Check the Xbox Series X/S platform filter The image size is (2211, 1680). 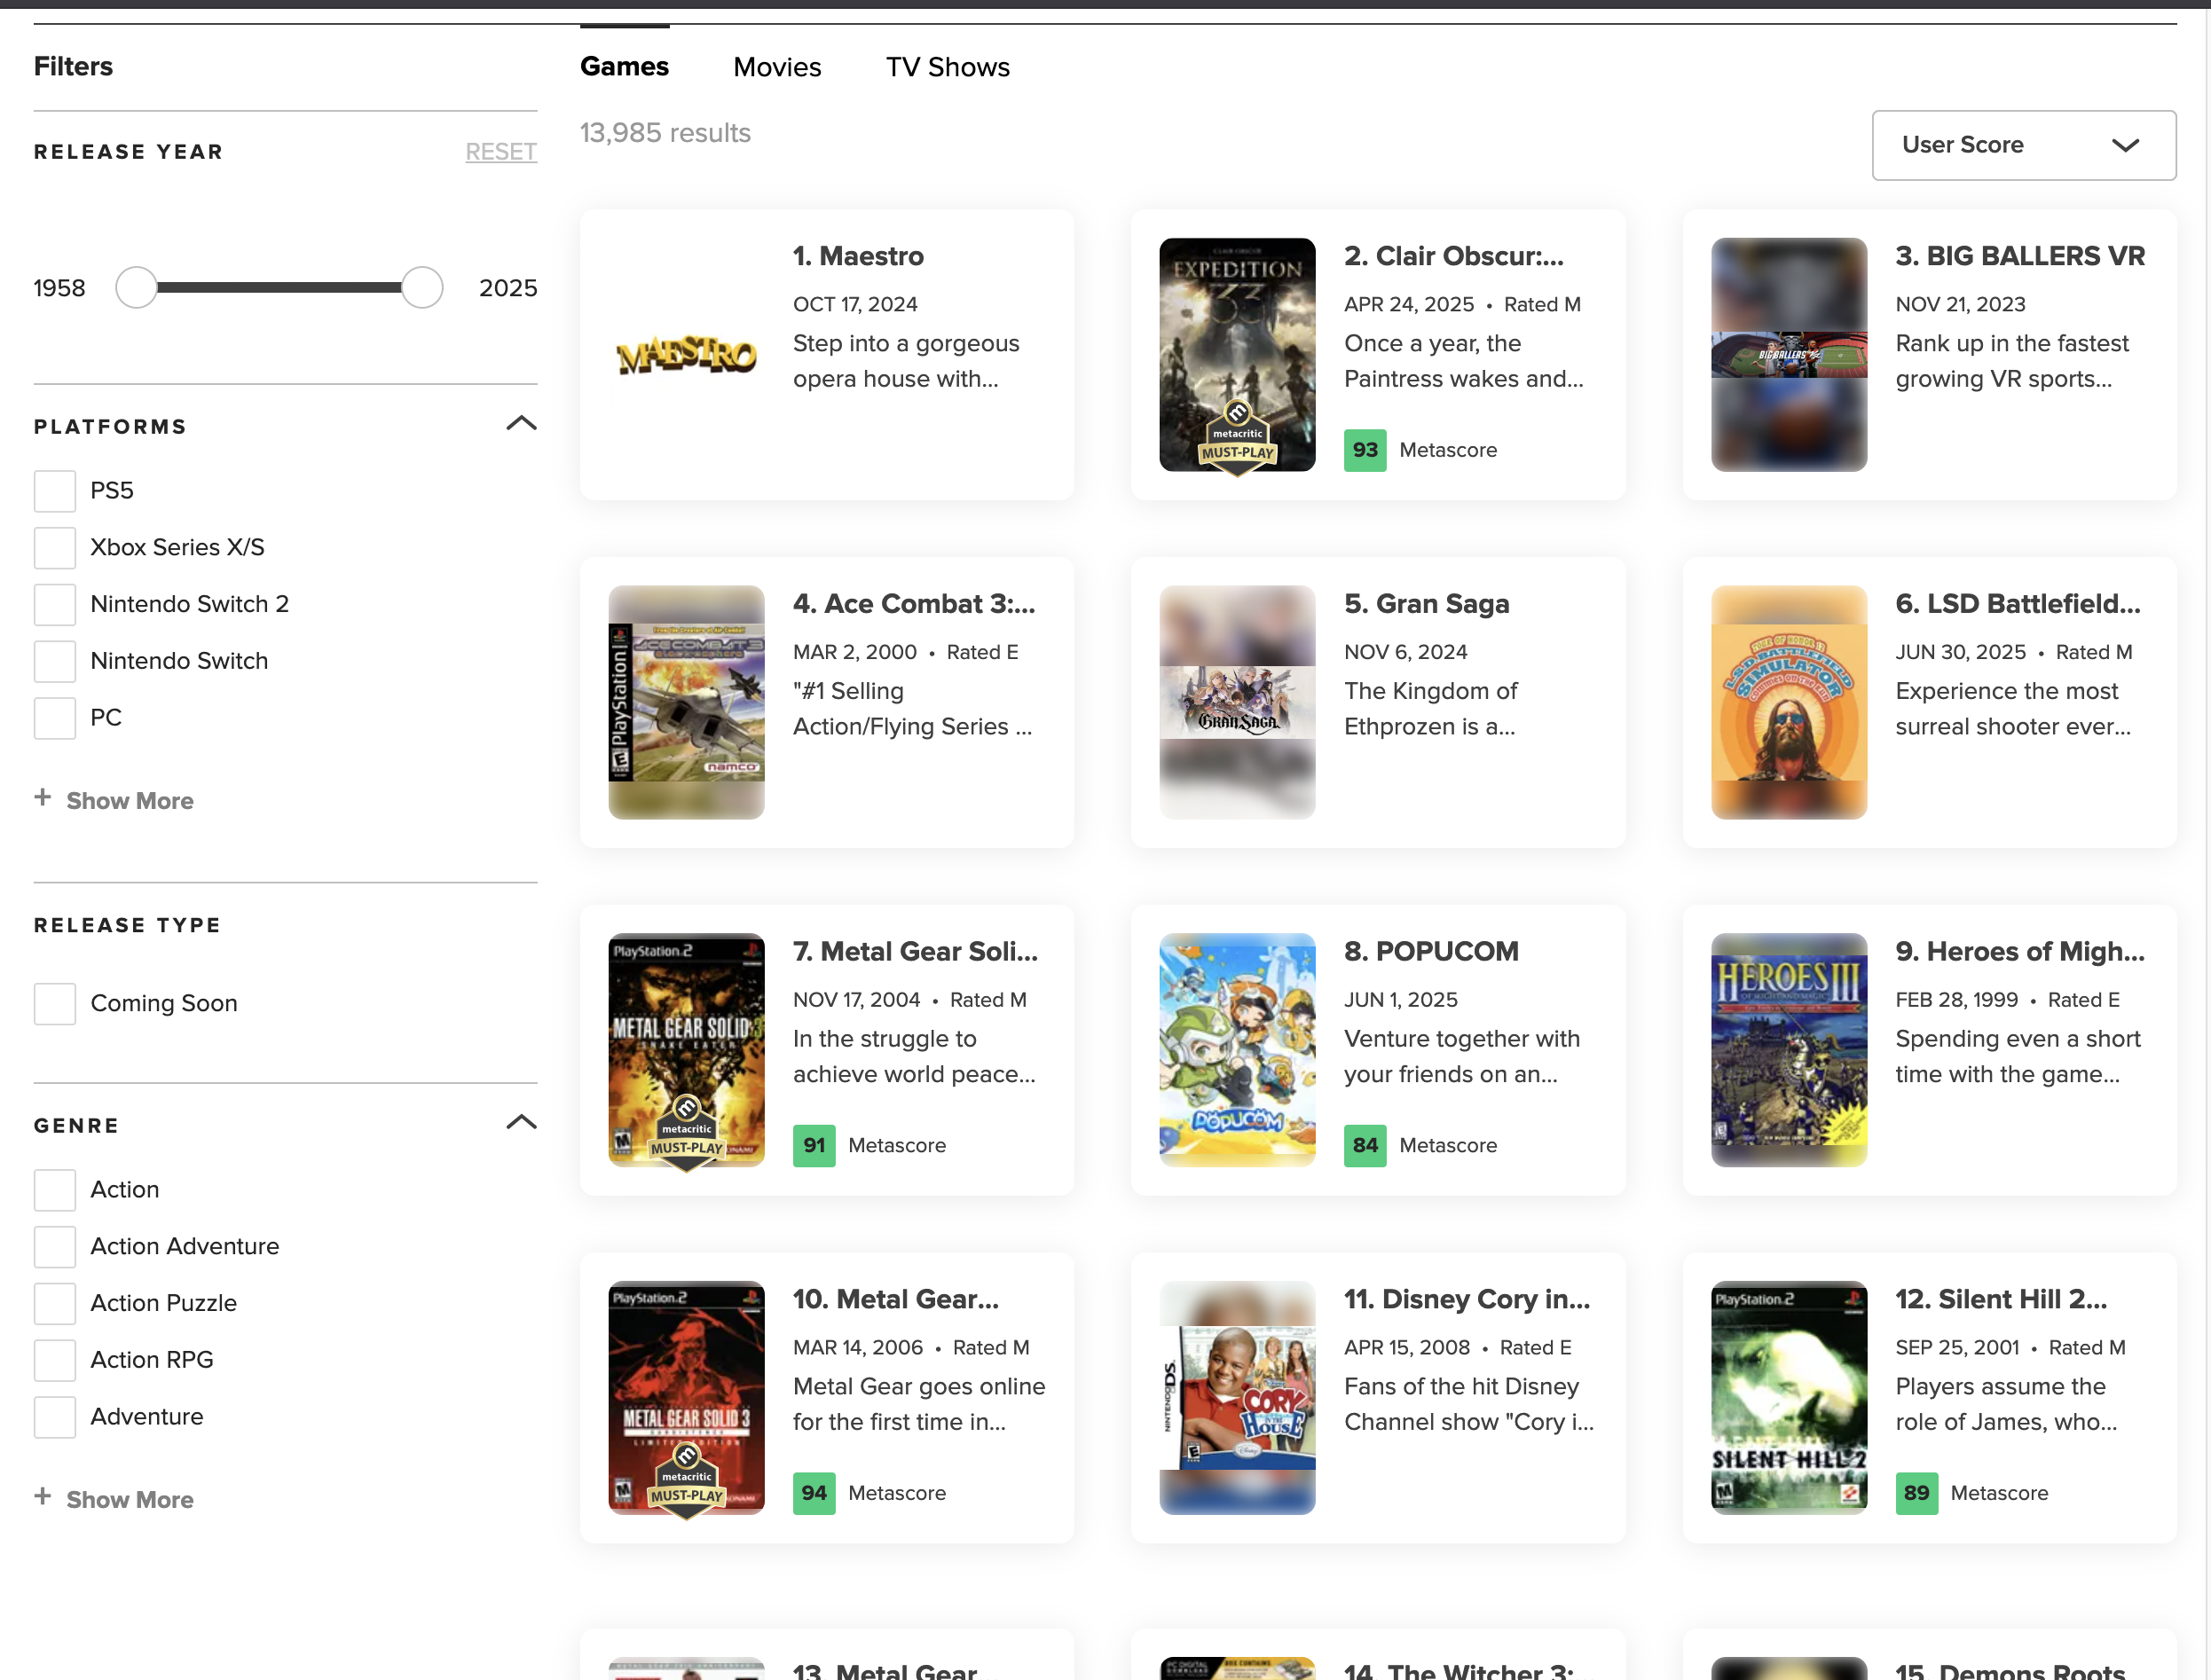pos(55,548)
